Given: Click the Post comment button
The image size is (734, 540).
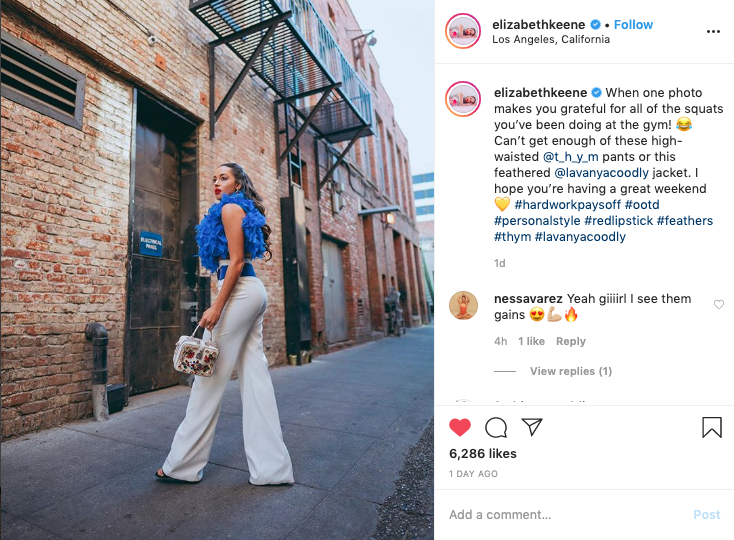Looking at the screenshot, I should pyautogui.click(x=706, y=515).
